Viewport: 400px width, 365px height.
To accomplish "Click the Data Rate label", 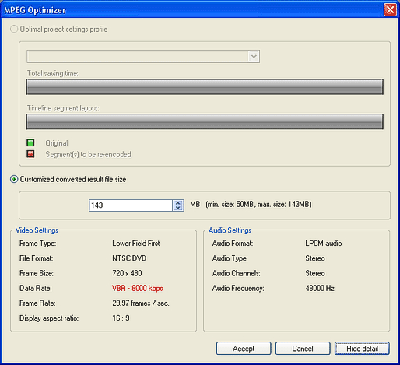I will pyautogui.click(x=35, y=288).
